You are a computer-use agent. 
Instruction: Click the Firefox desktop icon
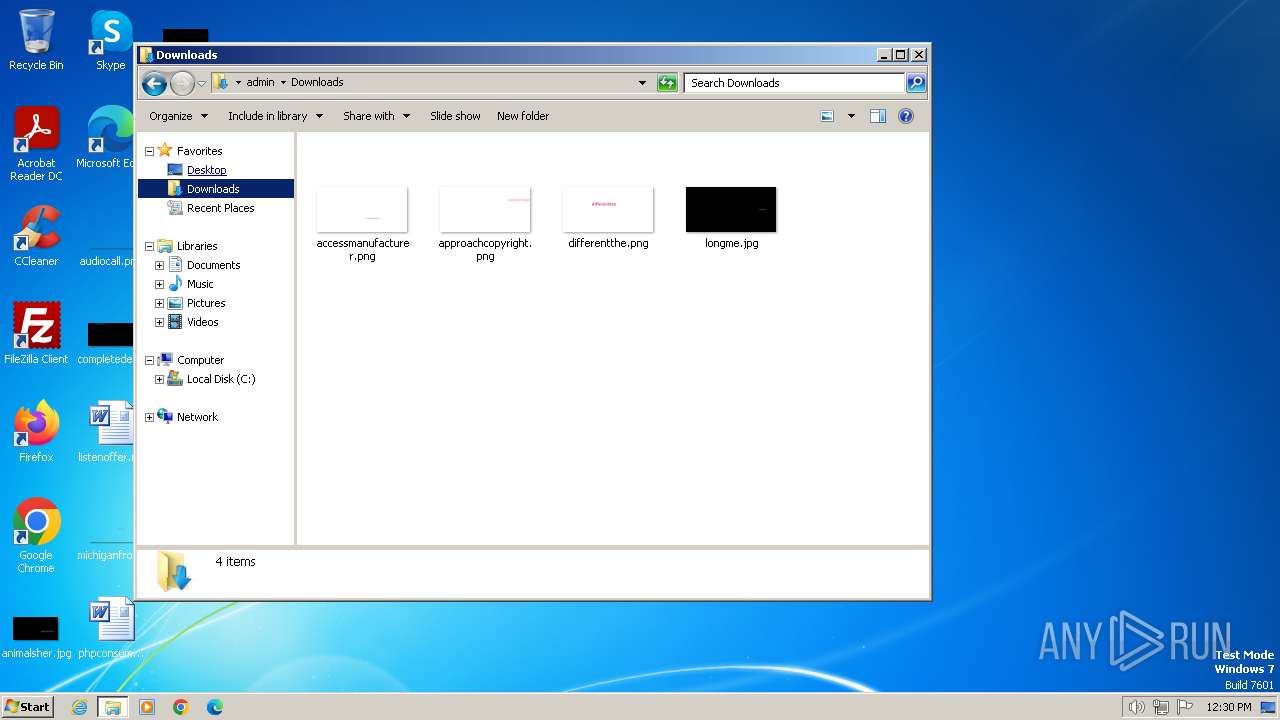(x=36, y=432)
